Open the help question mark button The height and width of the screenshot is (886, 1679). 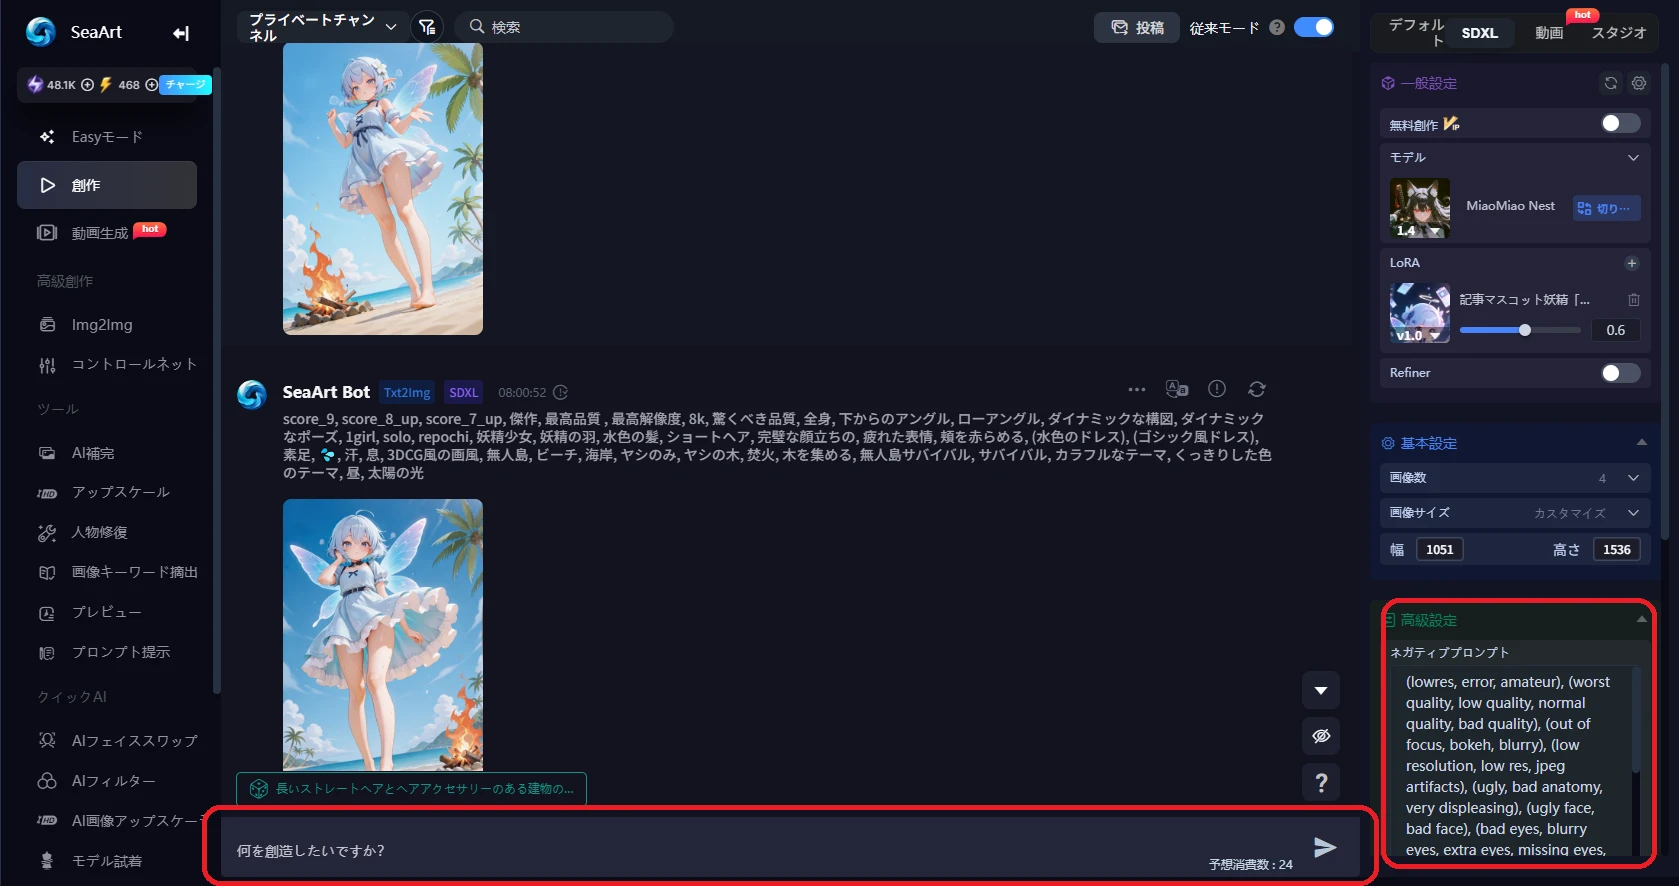[x=1321, y=782]
